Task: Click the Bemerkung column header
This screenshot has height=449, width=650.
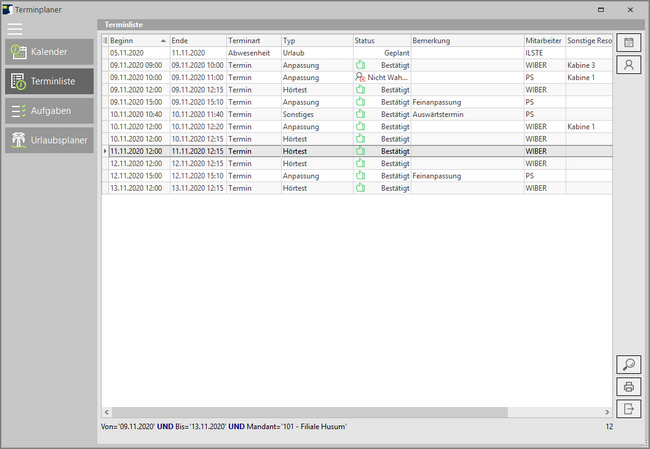Action: (x=465, y=40)
